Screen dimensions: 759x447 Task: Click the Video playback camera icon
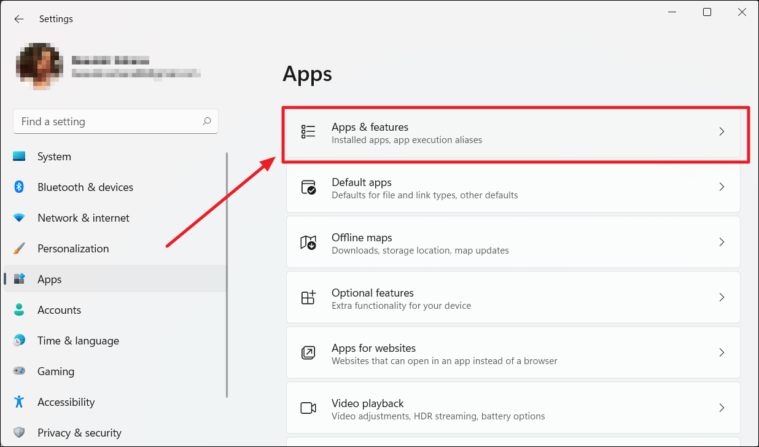click(x=308, y=408)
